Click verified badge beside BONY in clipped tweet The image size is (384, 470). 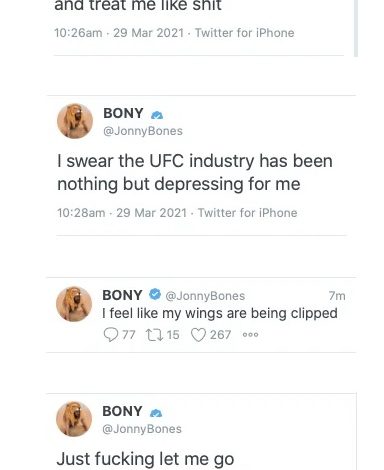(155, 294)
